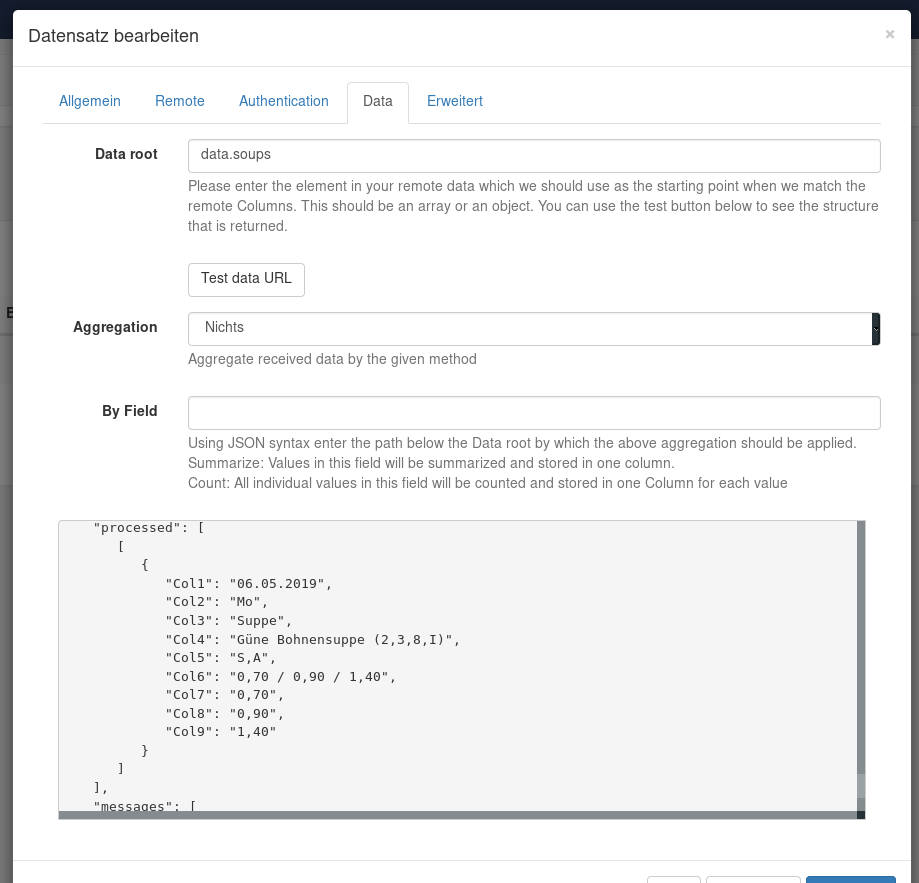Click horizontal scrollbar of JSON output
The height and width of the screenshot is (883, 919).
pos(458,815)
